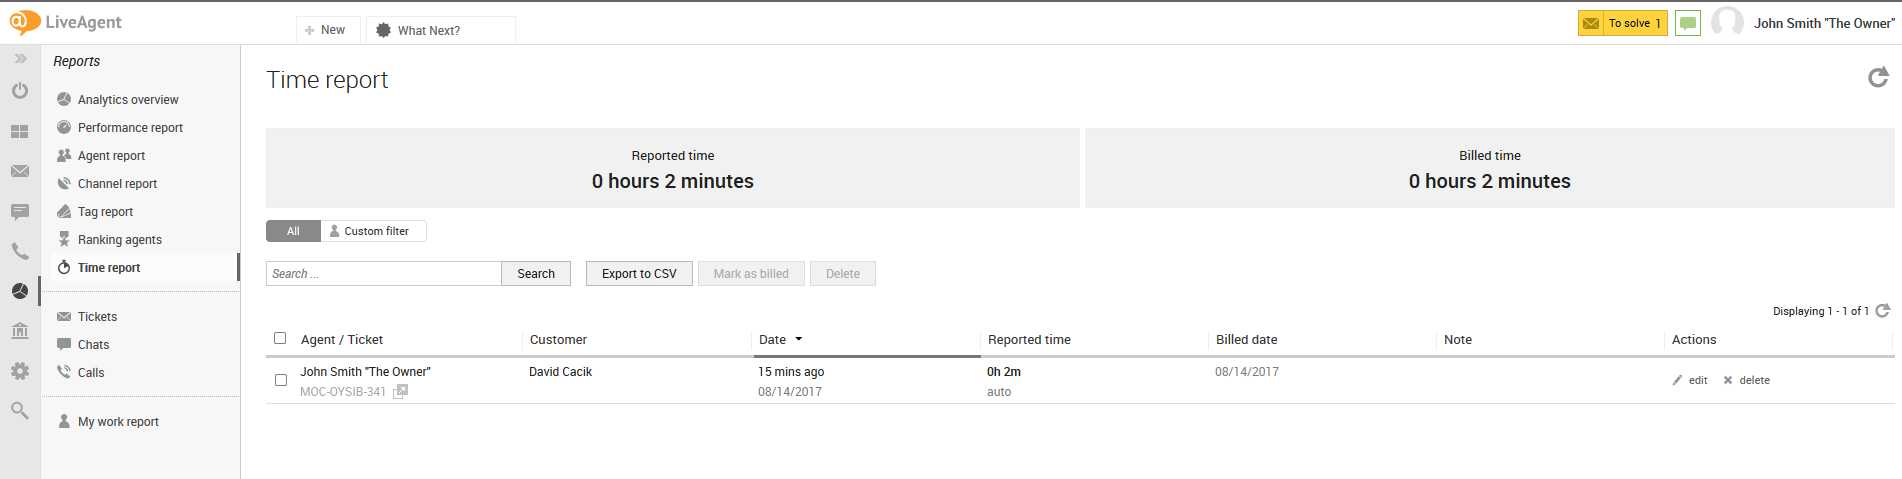Click the green chat status icon
1902x479 pixels.
pyautogui.click(x=1688, y=23)
